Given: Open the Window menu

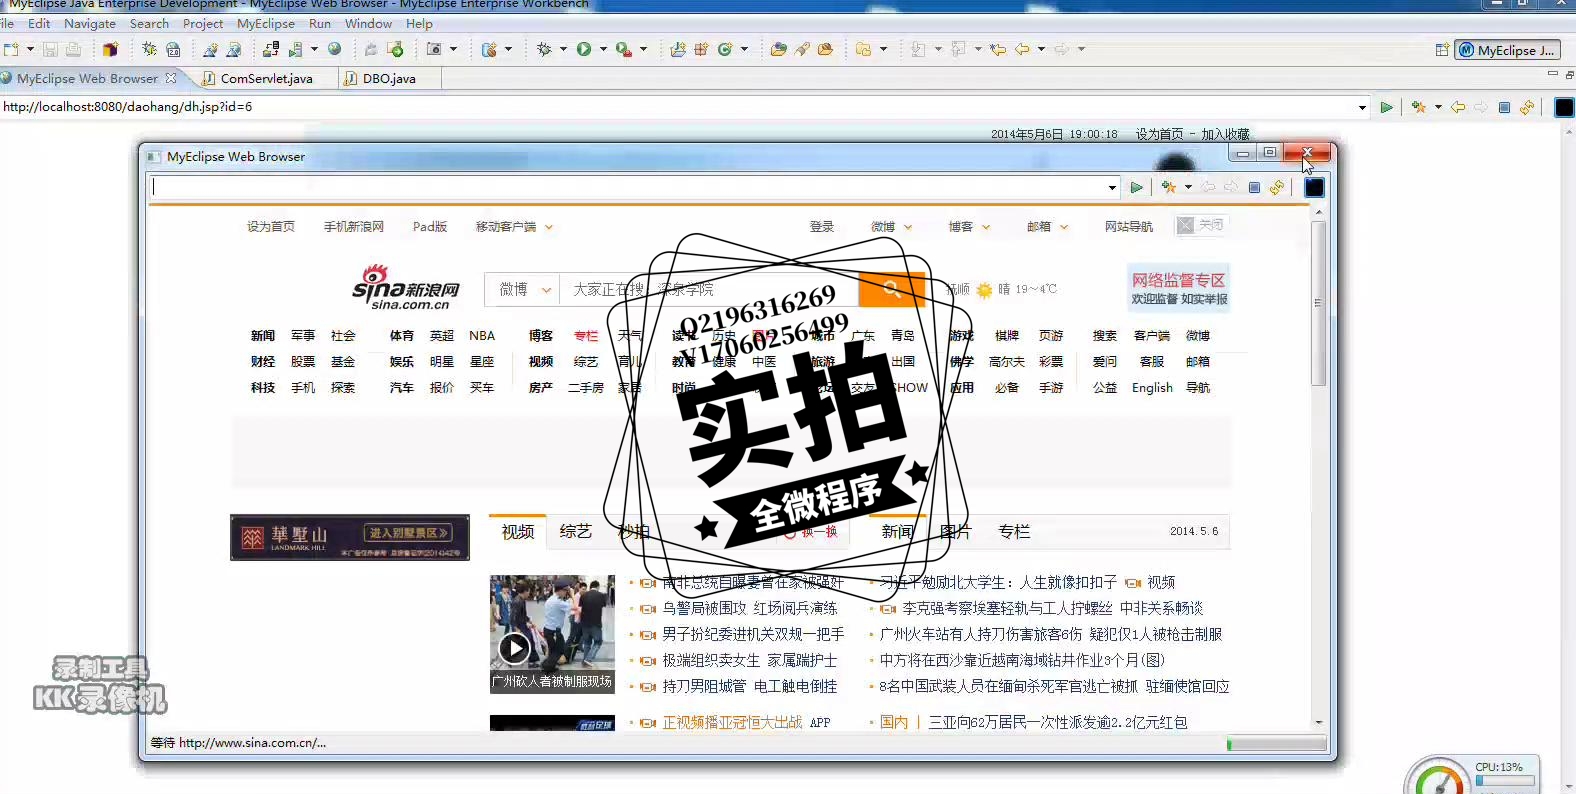Looking at the screenshot, I should (368, 24).
